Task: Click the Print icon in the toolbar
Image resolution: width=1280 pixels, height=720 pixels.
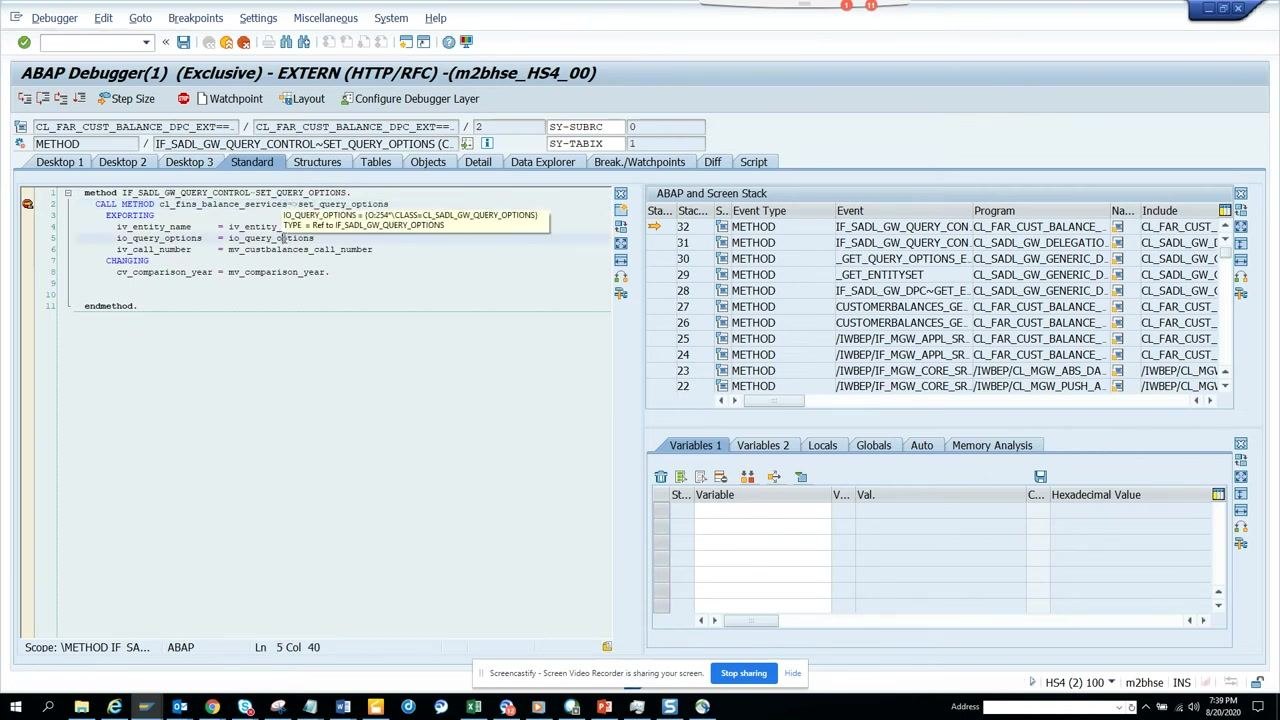Action: (269, 42)
